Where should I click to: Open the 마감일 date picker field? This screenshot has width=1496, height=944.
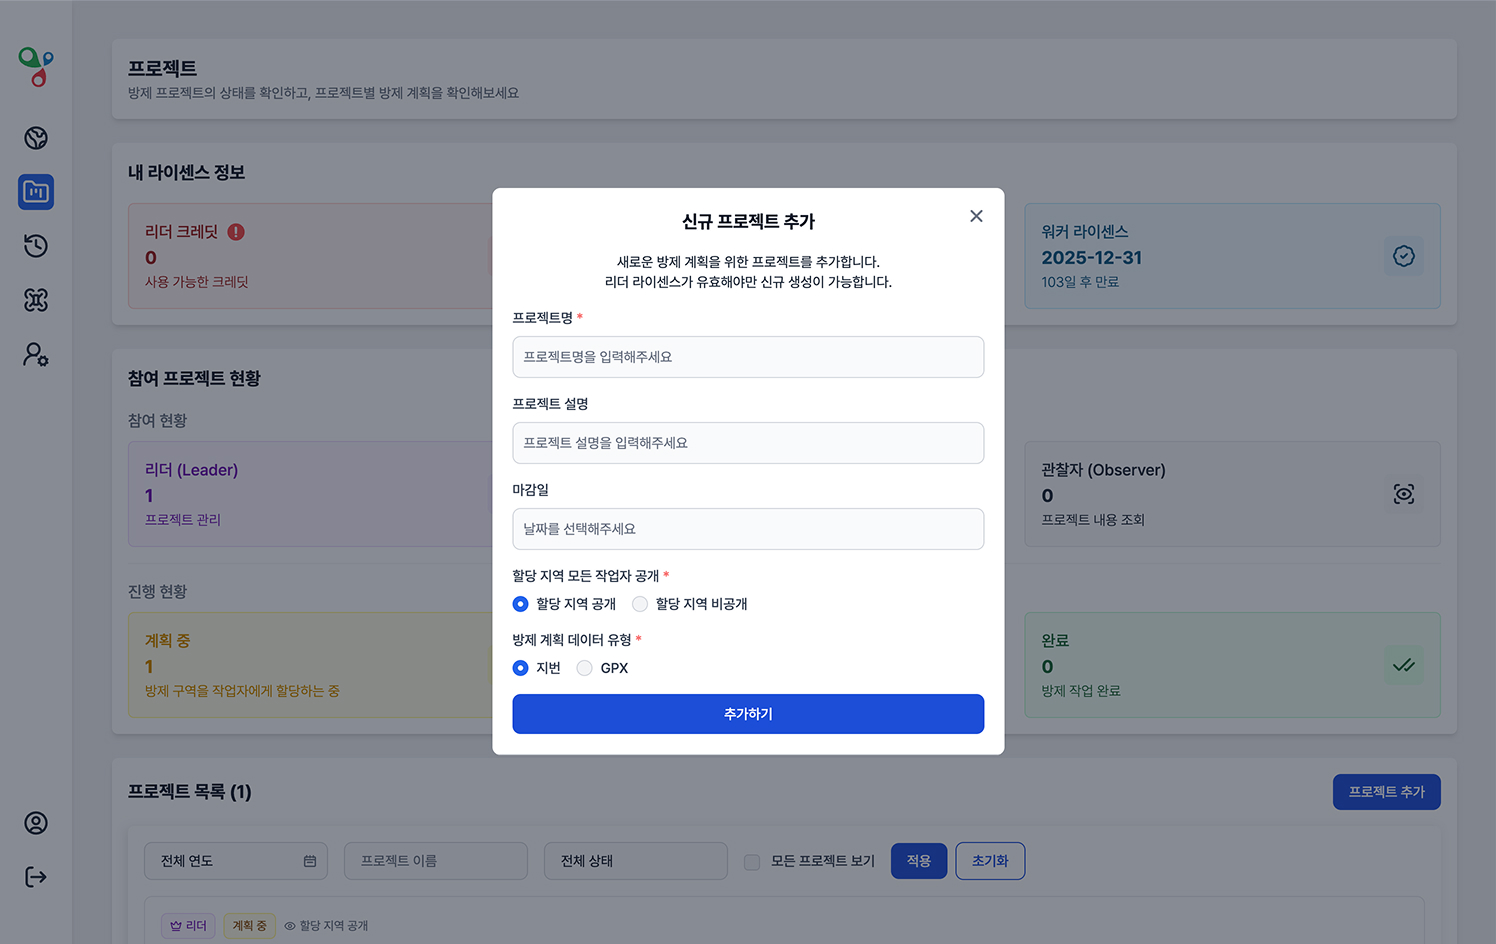pos(748,529)
